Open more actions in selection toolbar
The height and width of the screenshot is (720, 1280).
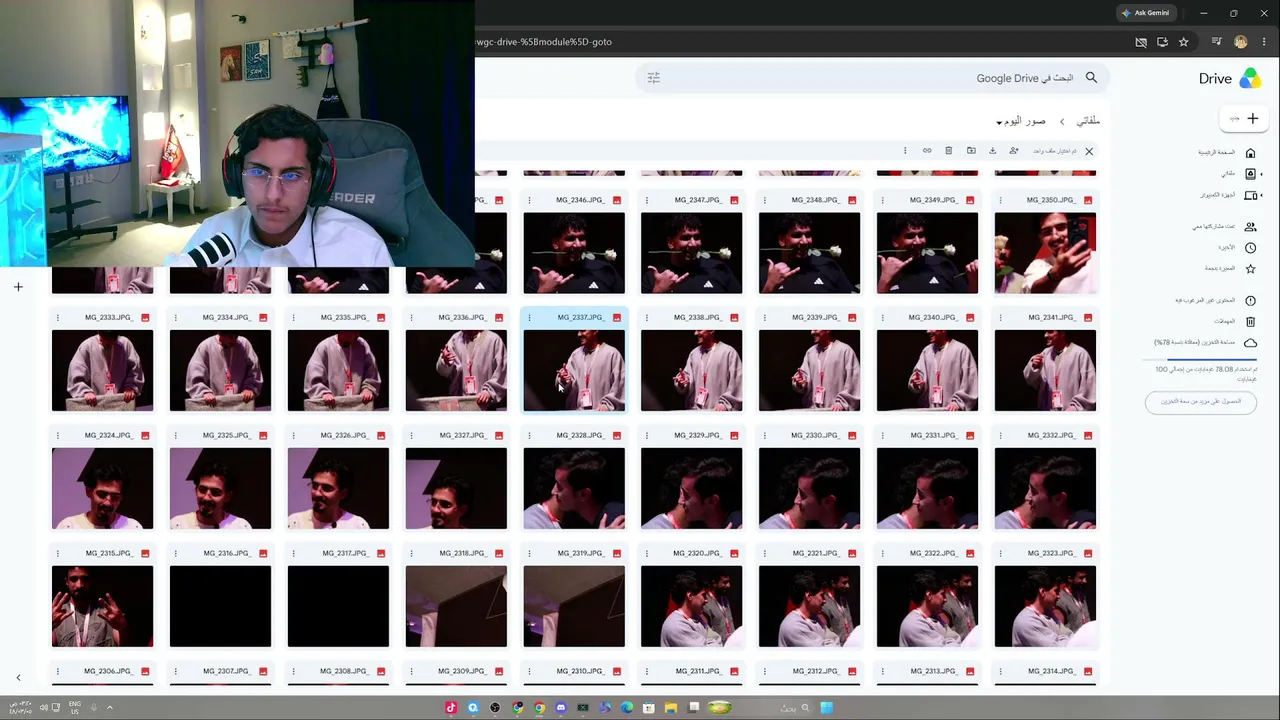(905, 151)
